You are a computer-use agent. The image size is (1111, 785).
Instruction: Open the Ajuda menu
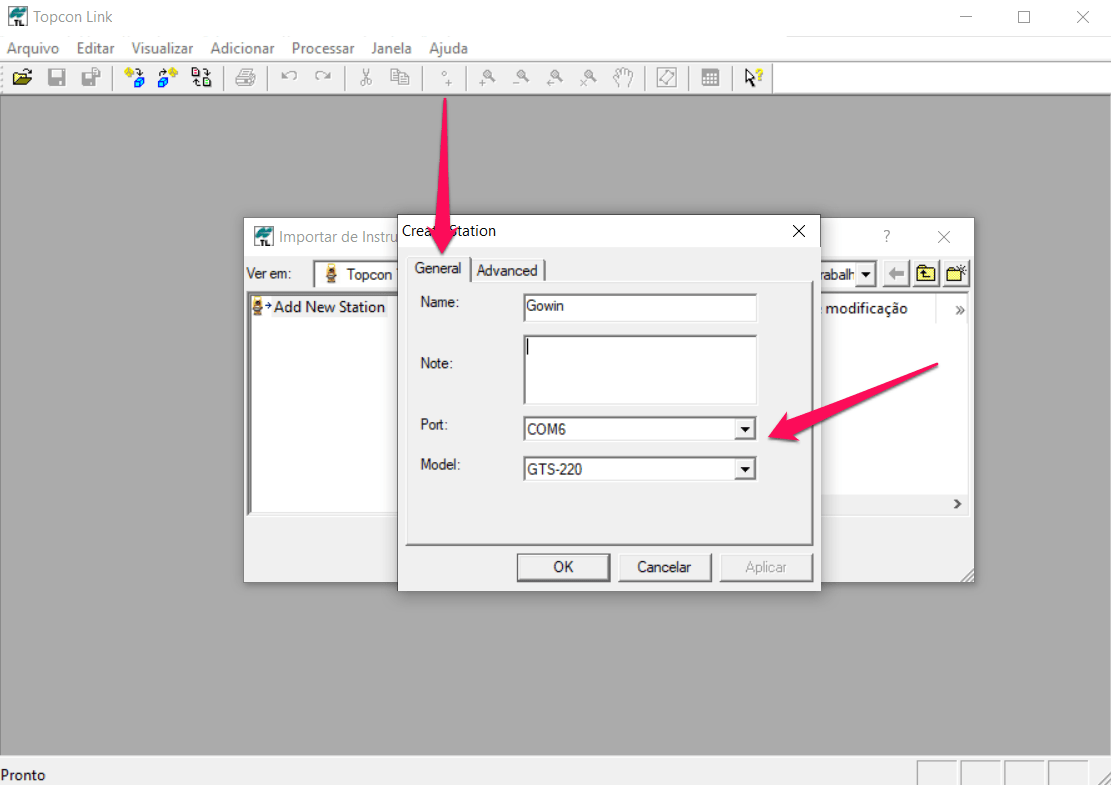coord(449,48)
